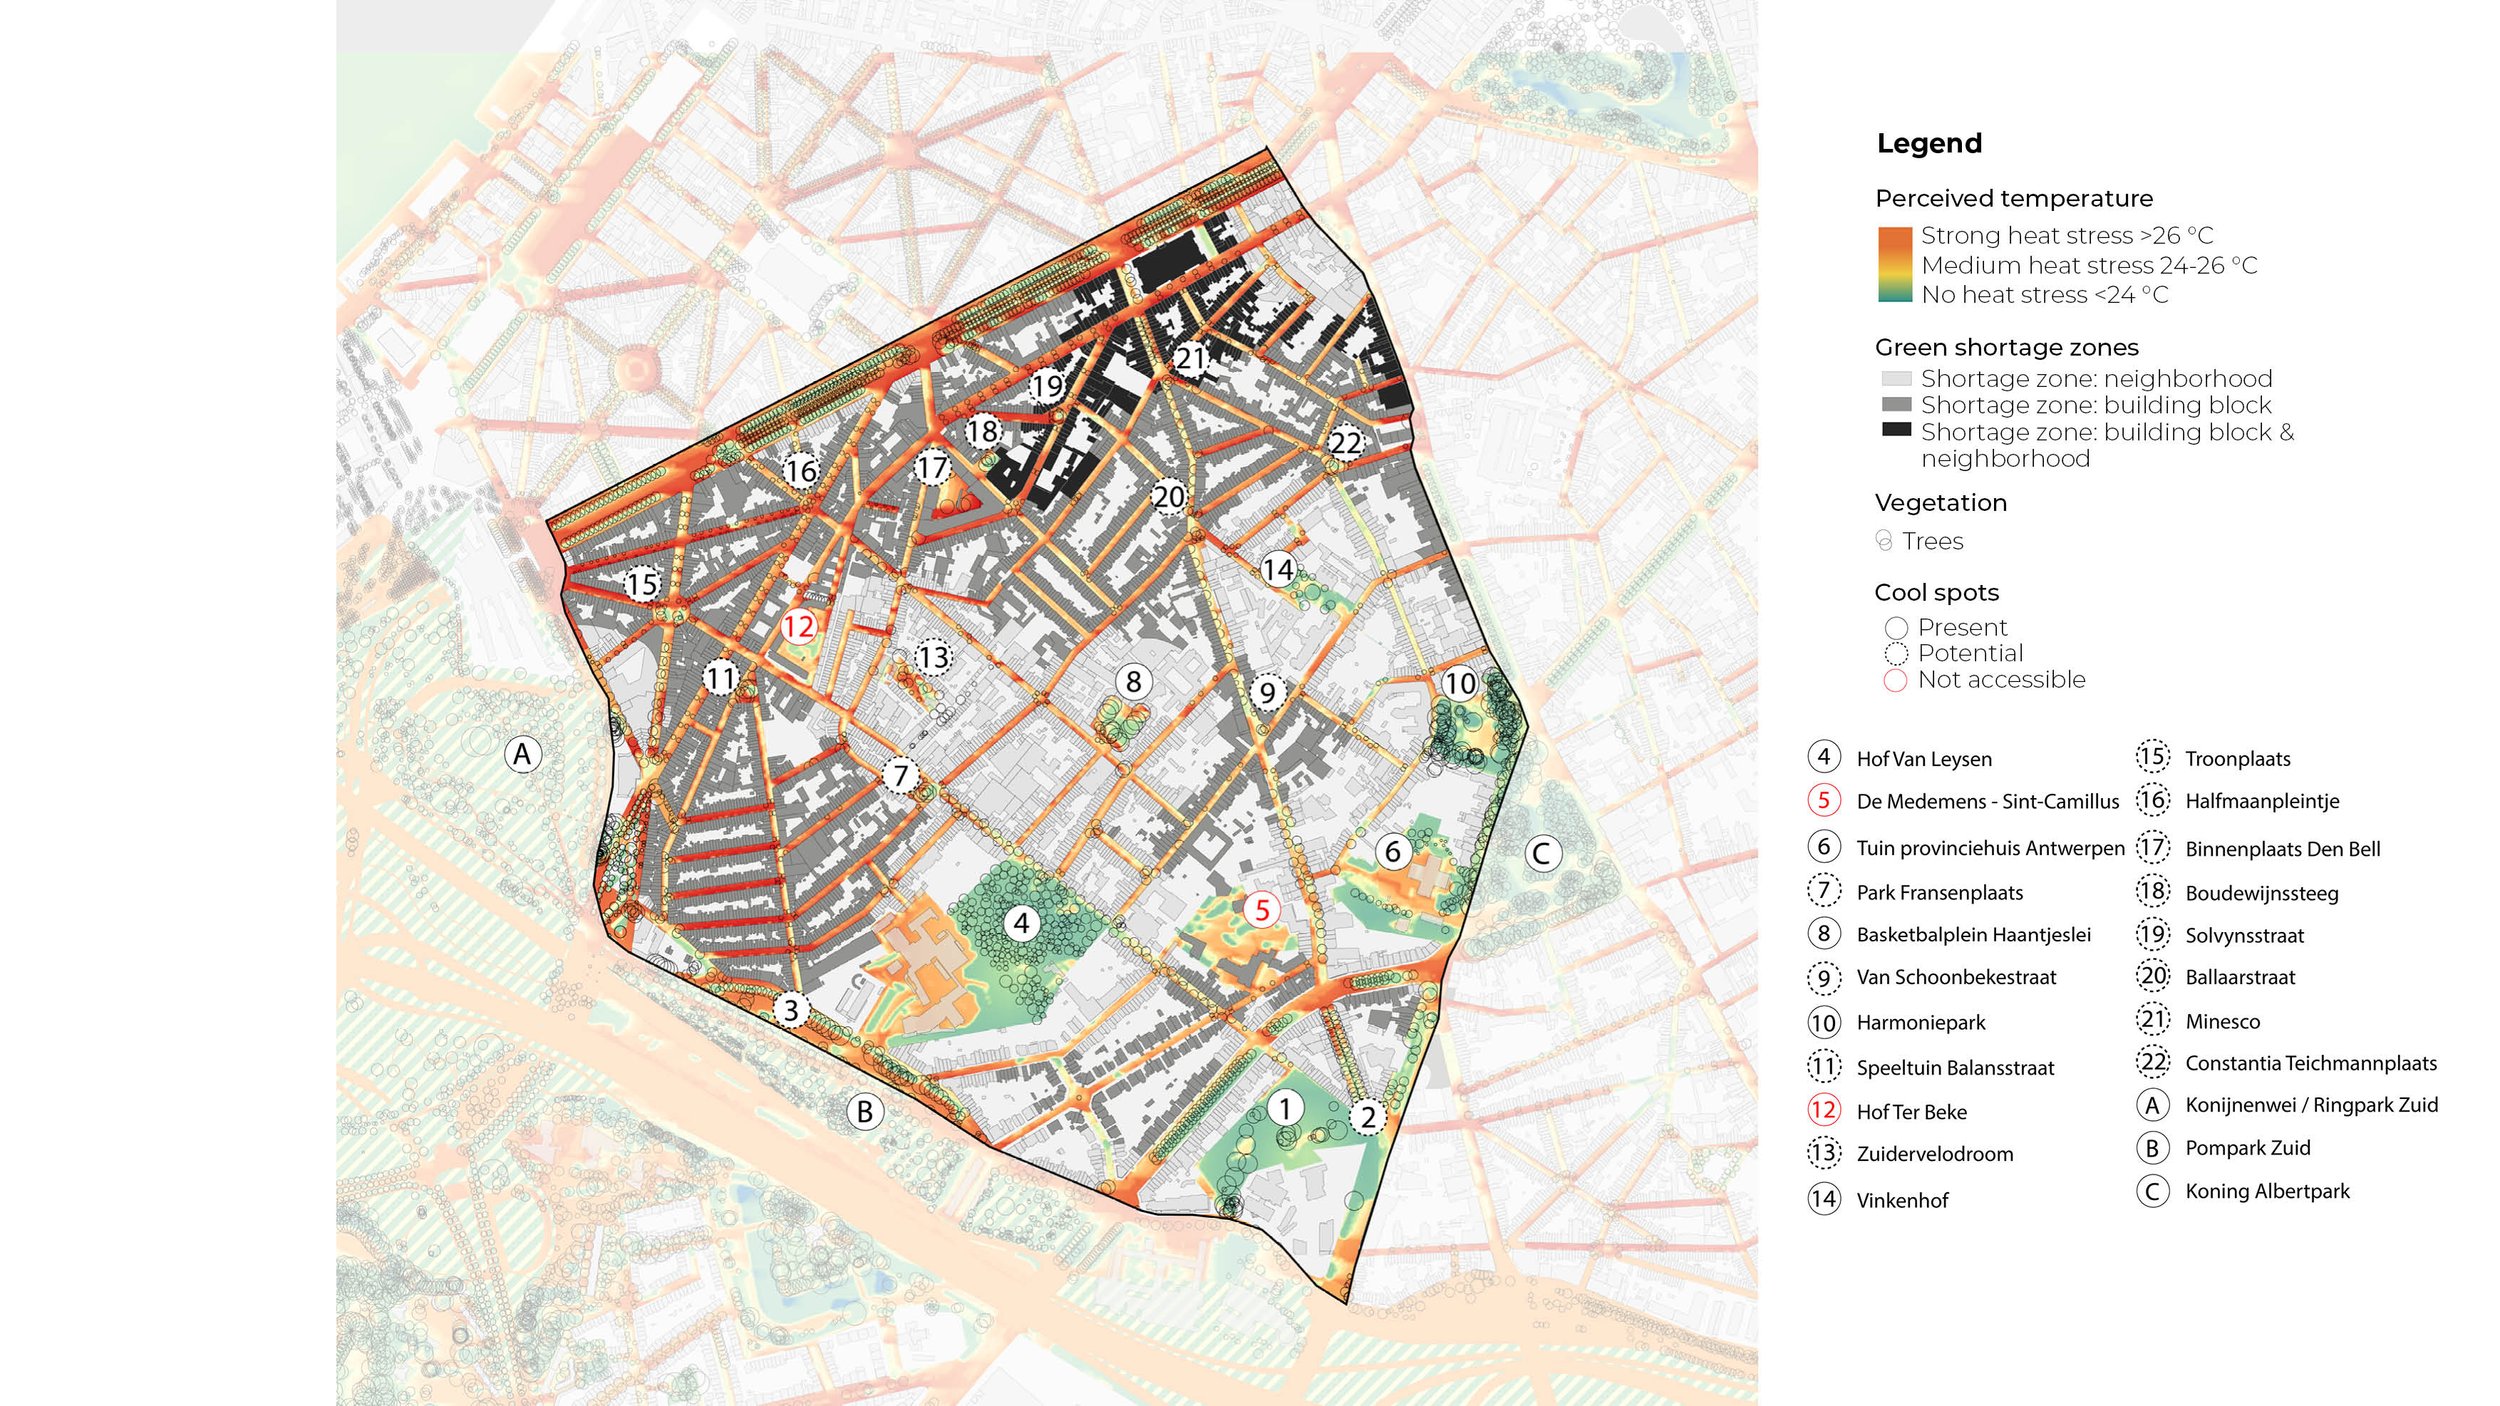This screenshot has height=1406, width=2500.
Task: Click the perceived temperature gradient bar
Action: (1894, 265)
